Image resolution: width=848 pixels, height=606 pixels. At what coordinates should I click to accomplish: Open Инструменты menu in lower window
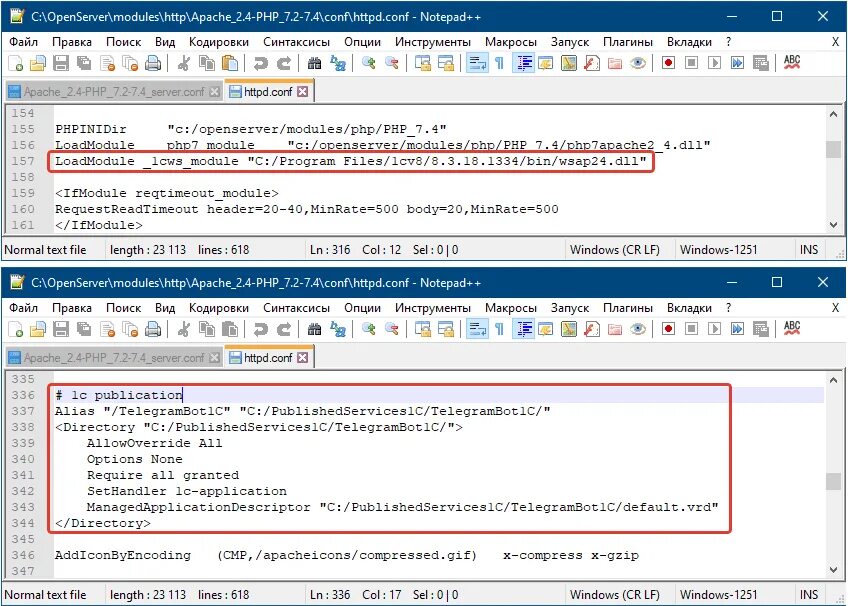pyautogui.click(x=433, y=308)
